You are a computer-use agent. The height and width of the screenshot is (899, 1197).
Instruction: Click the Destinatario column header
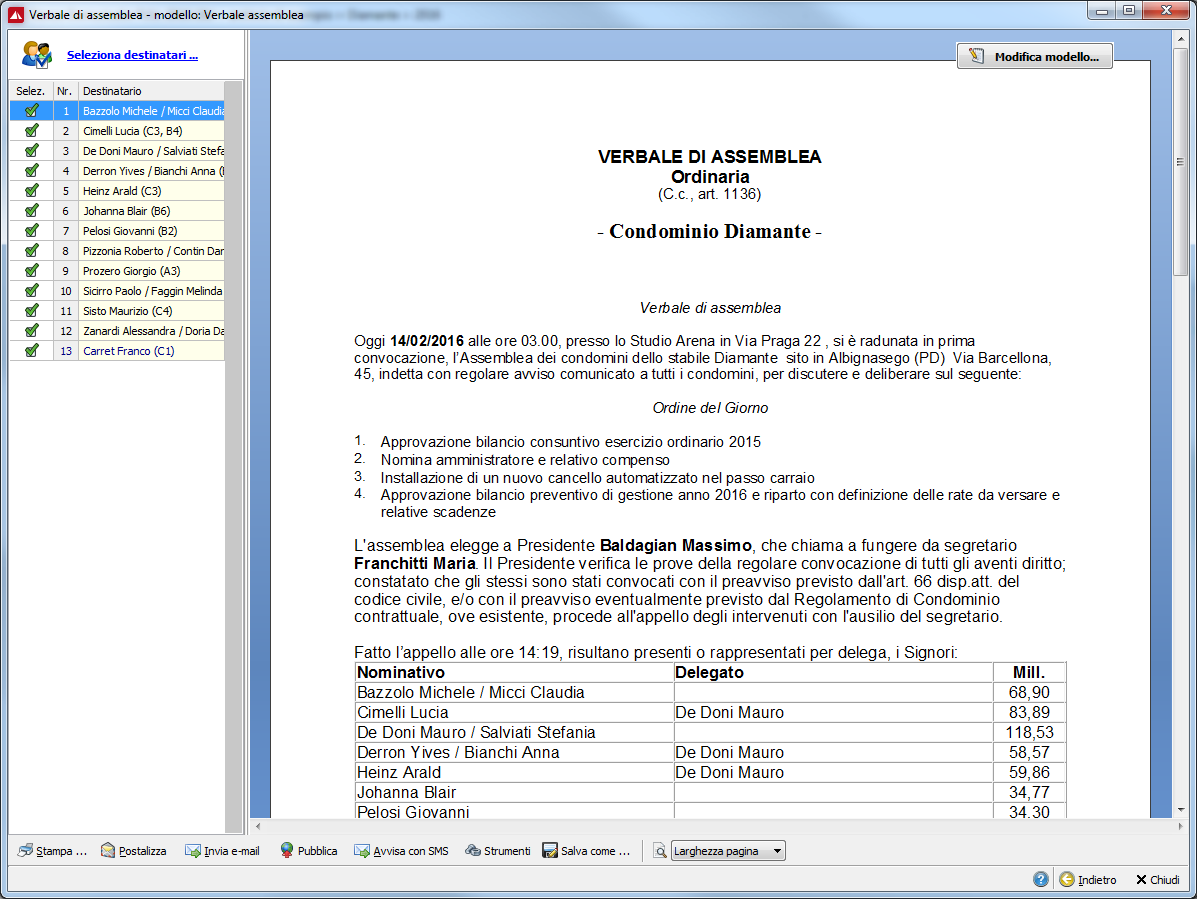(153, 91)
